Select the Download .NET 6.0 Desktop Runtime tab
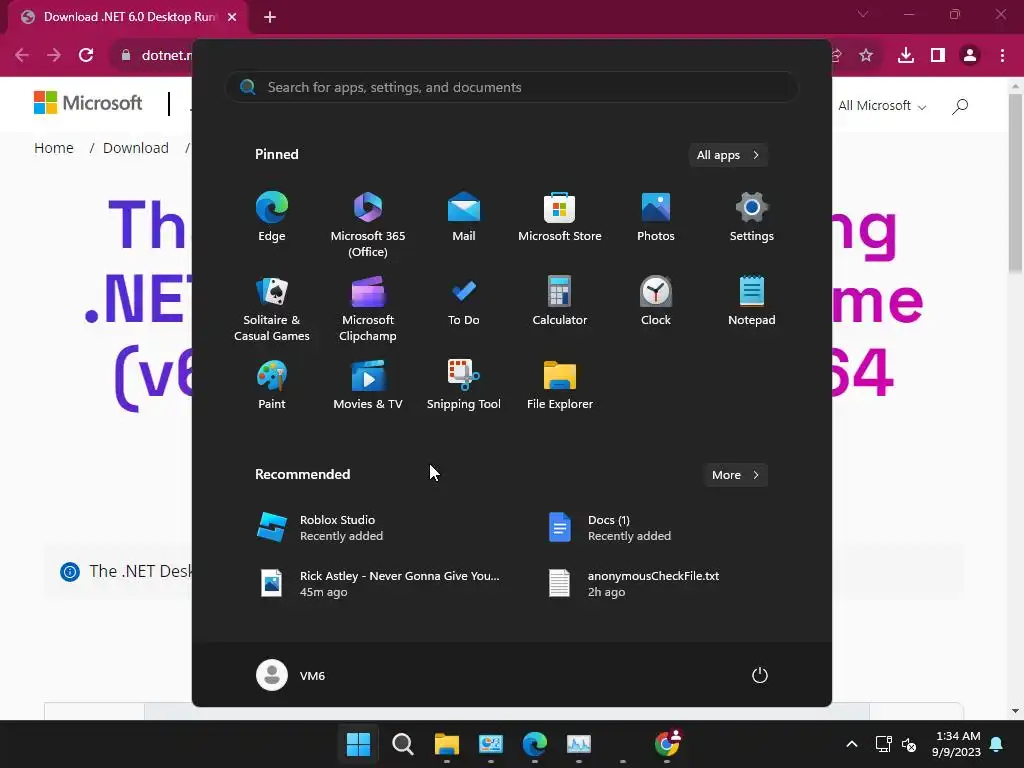This screenshot has height=768, width=1024. [x=128, y=17]
